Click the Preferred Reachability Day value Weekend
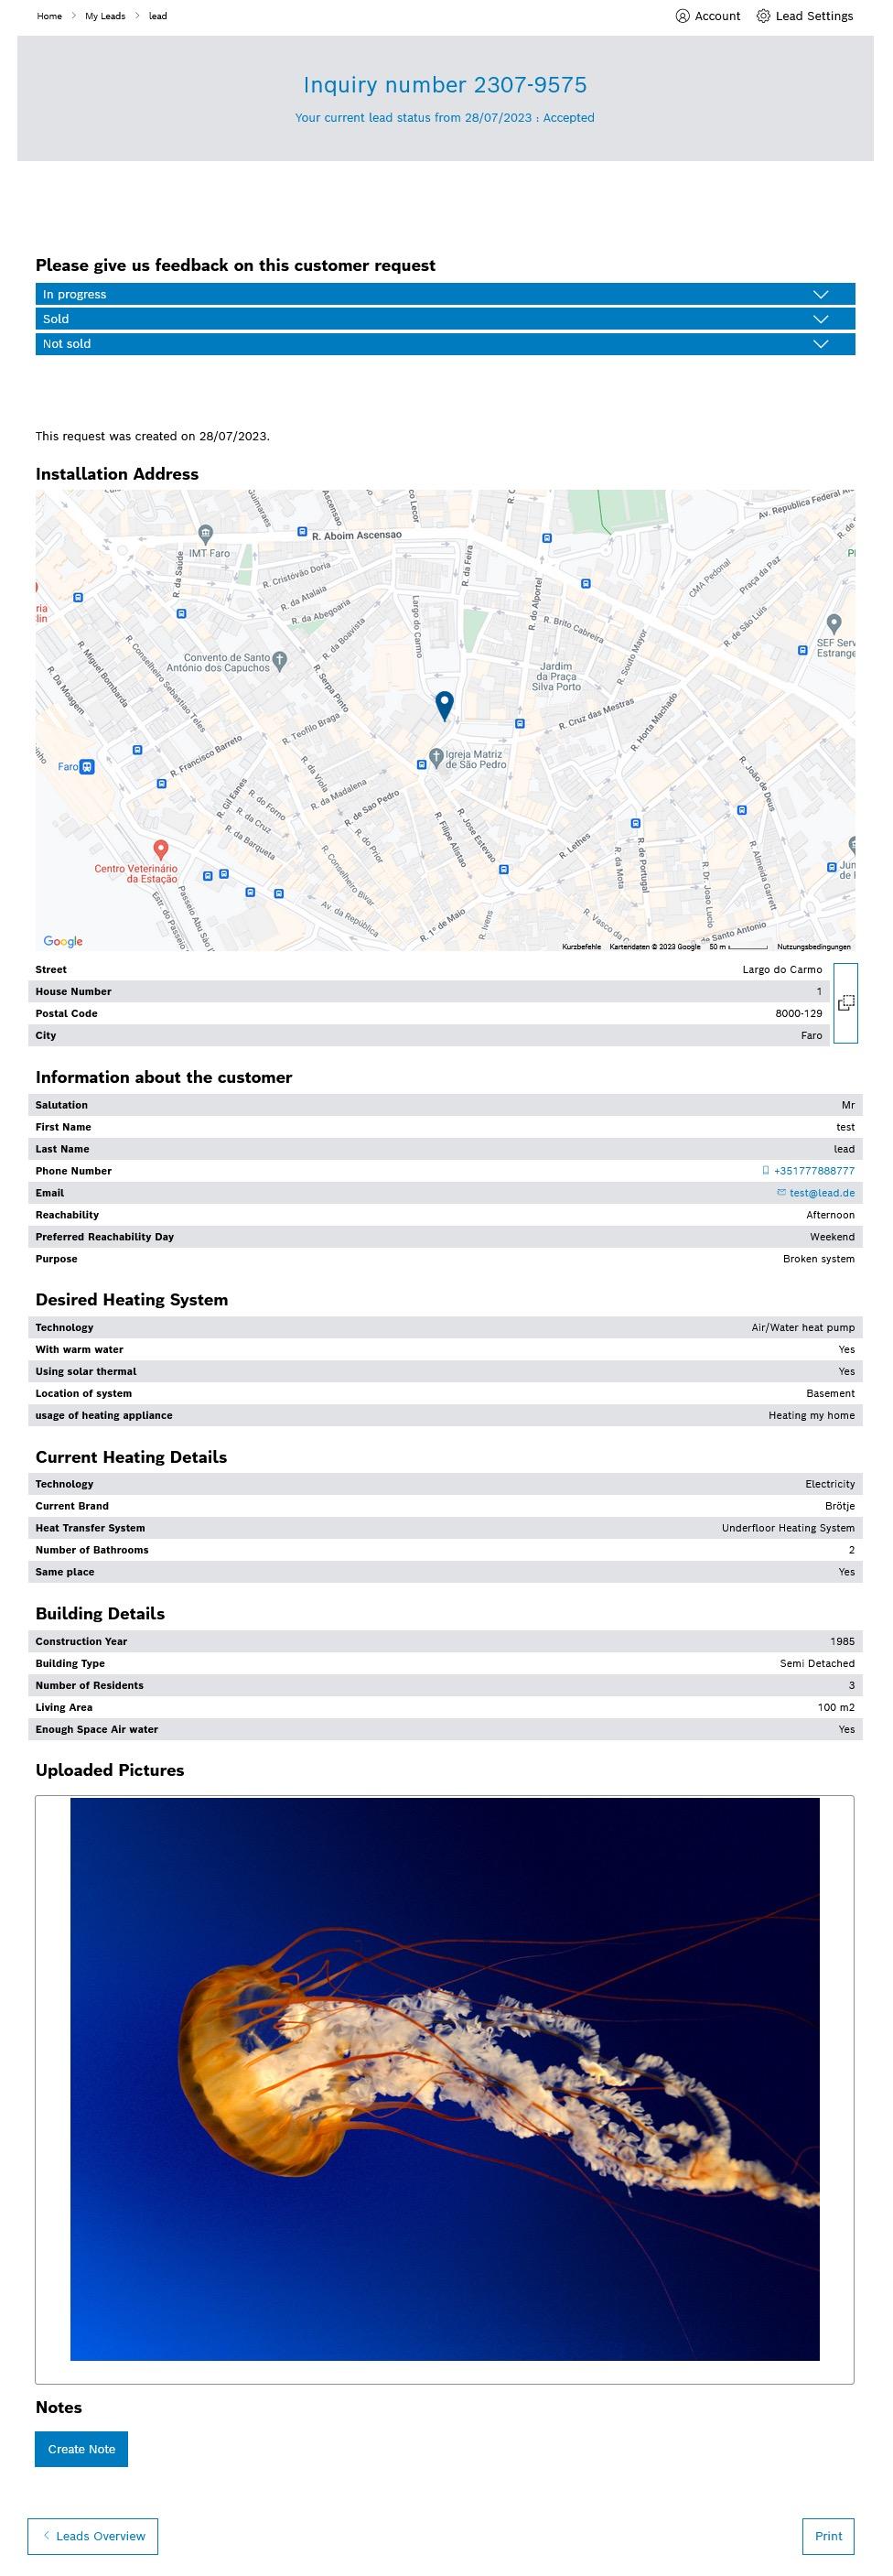 click(832, 1236)
